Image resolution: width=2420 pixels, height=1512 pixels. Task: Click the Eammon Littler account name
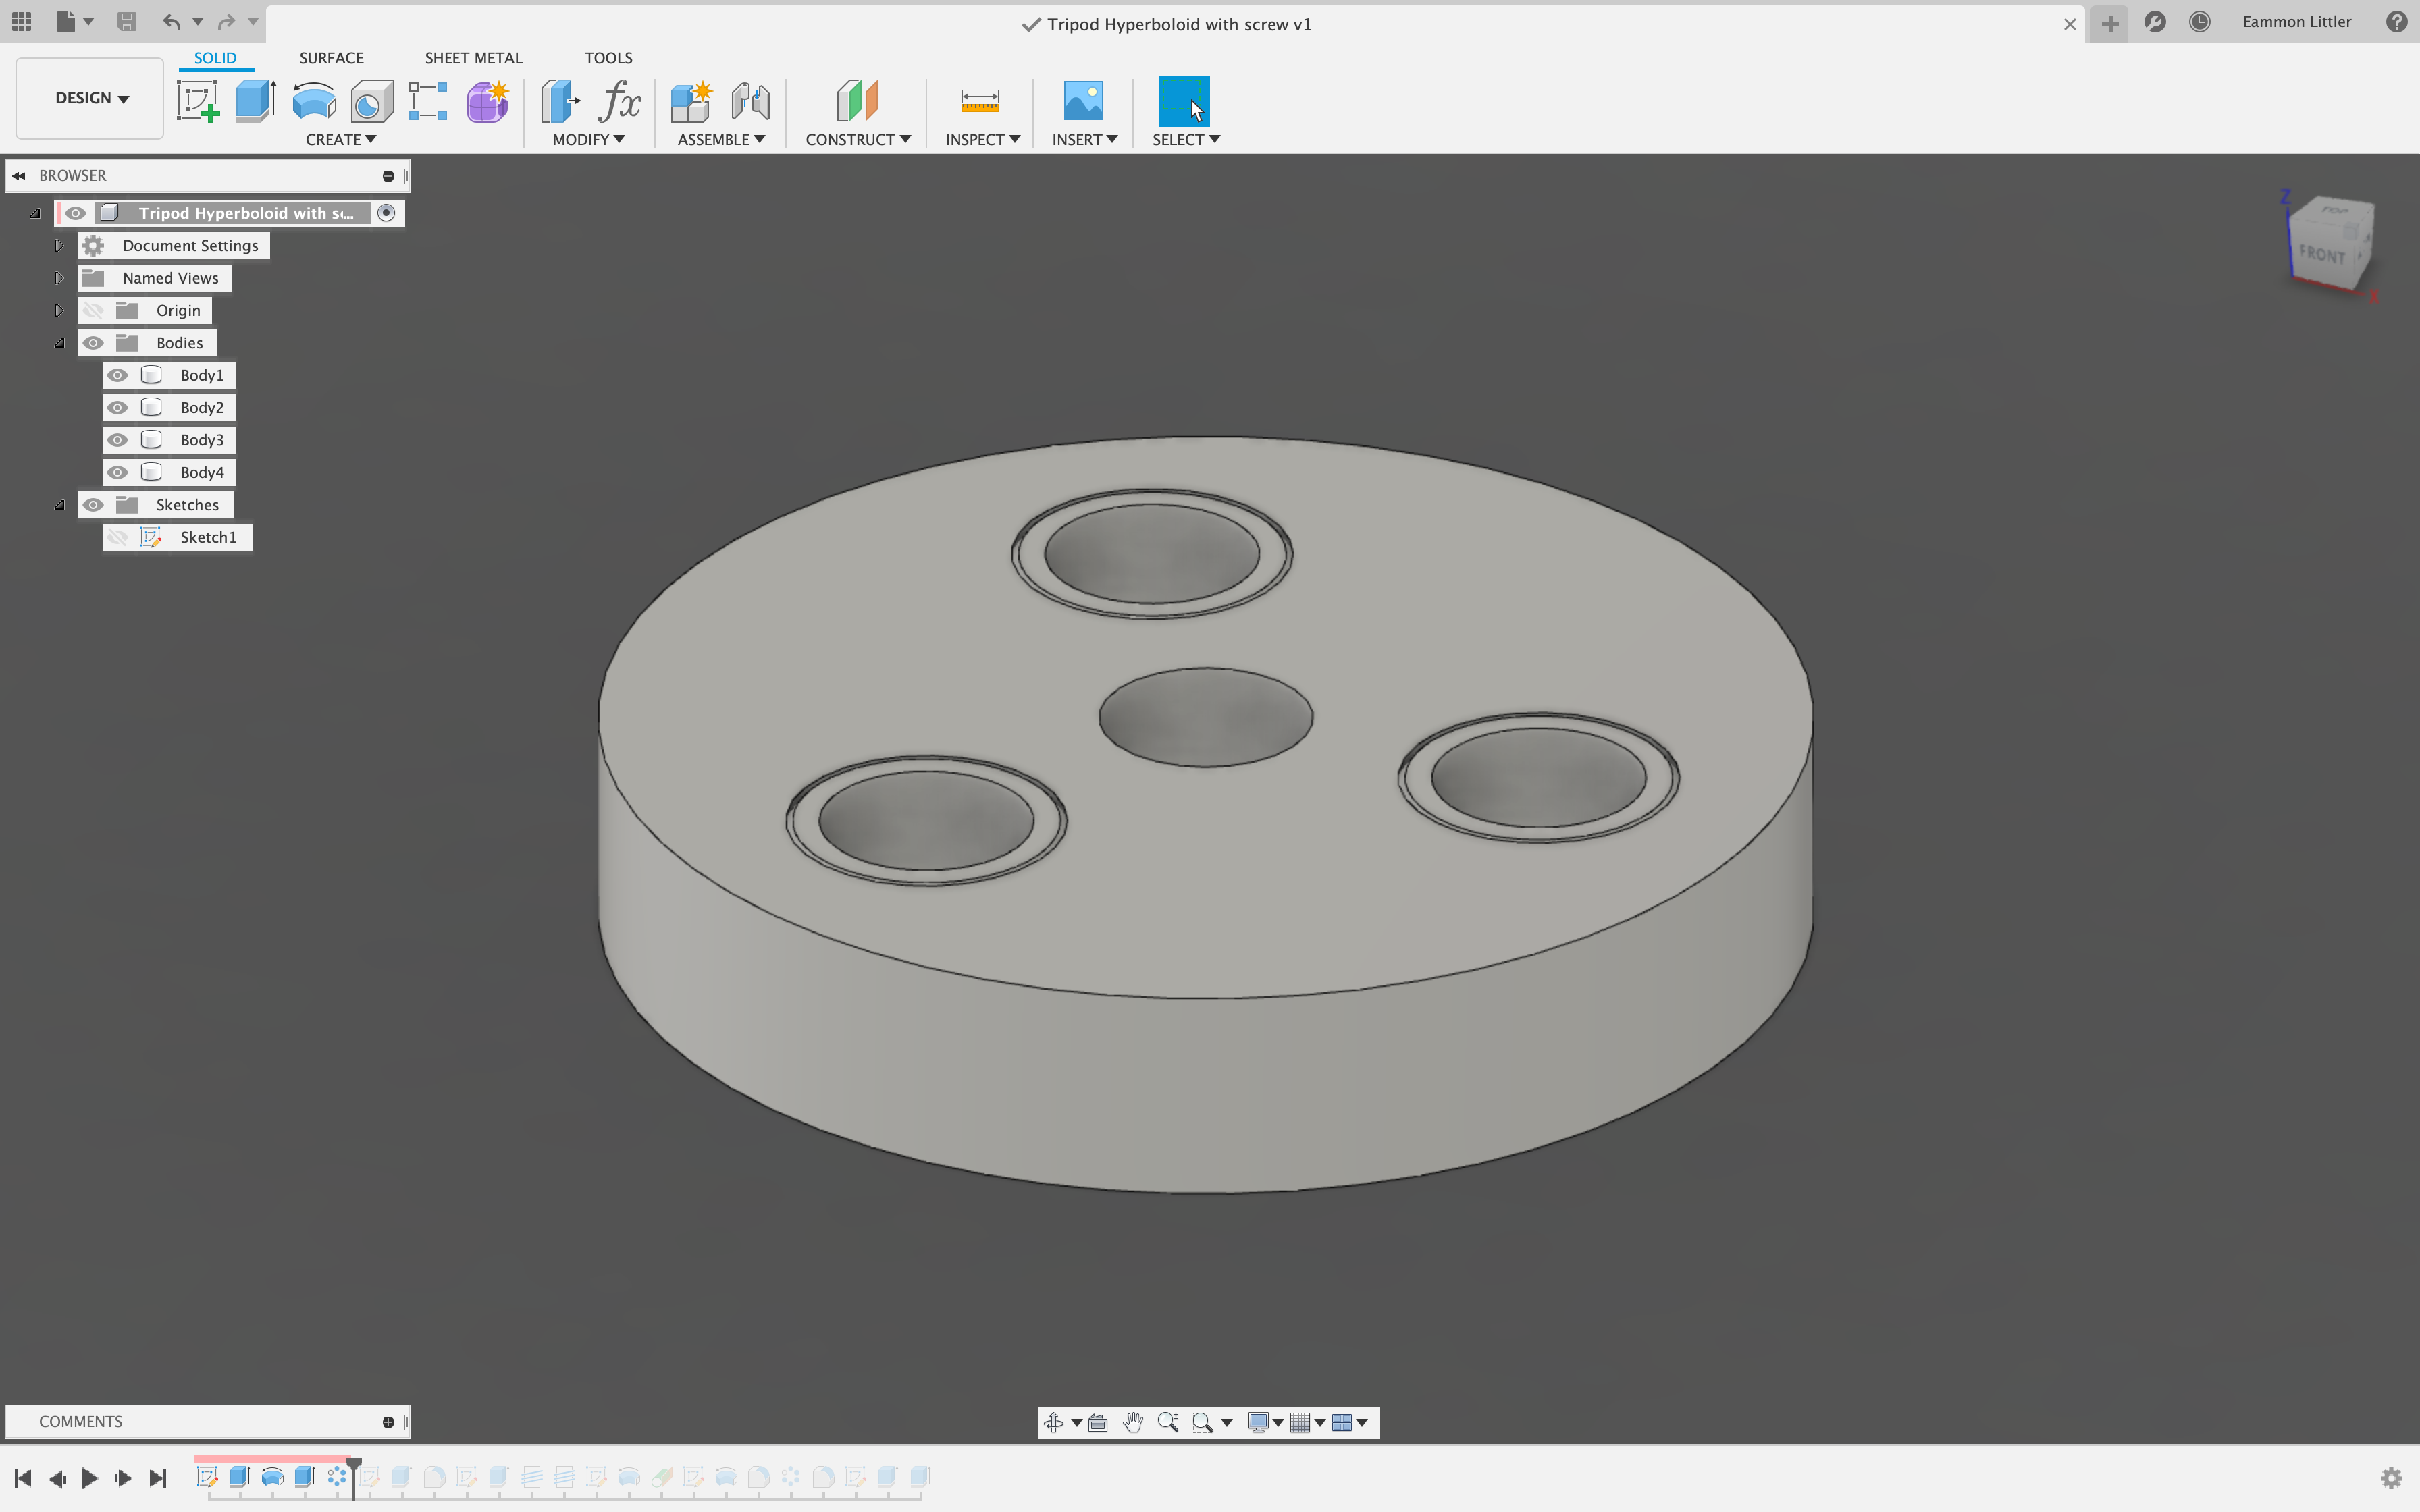click(2296, 22)
